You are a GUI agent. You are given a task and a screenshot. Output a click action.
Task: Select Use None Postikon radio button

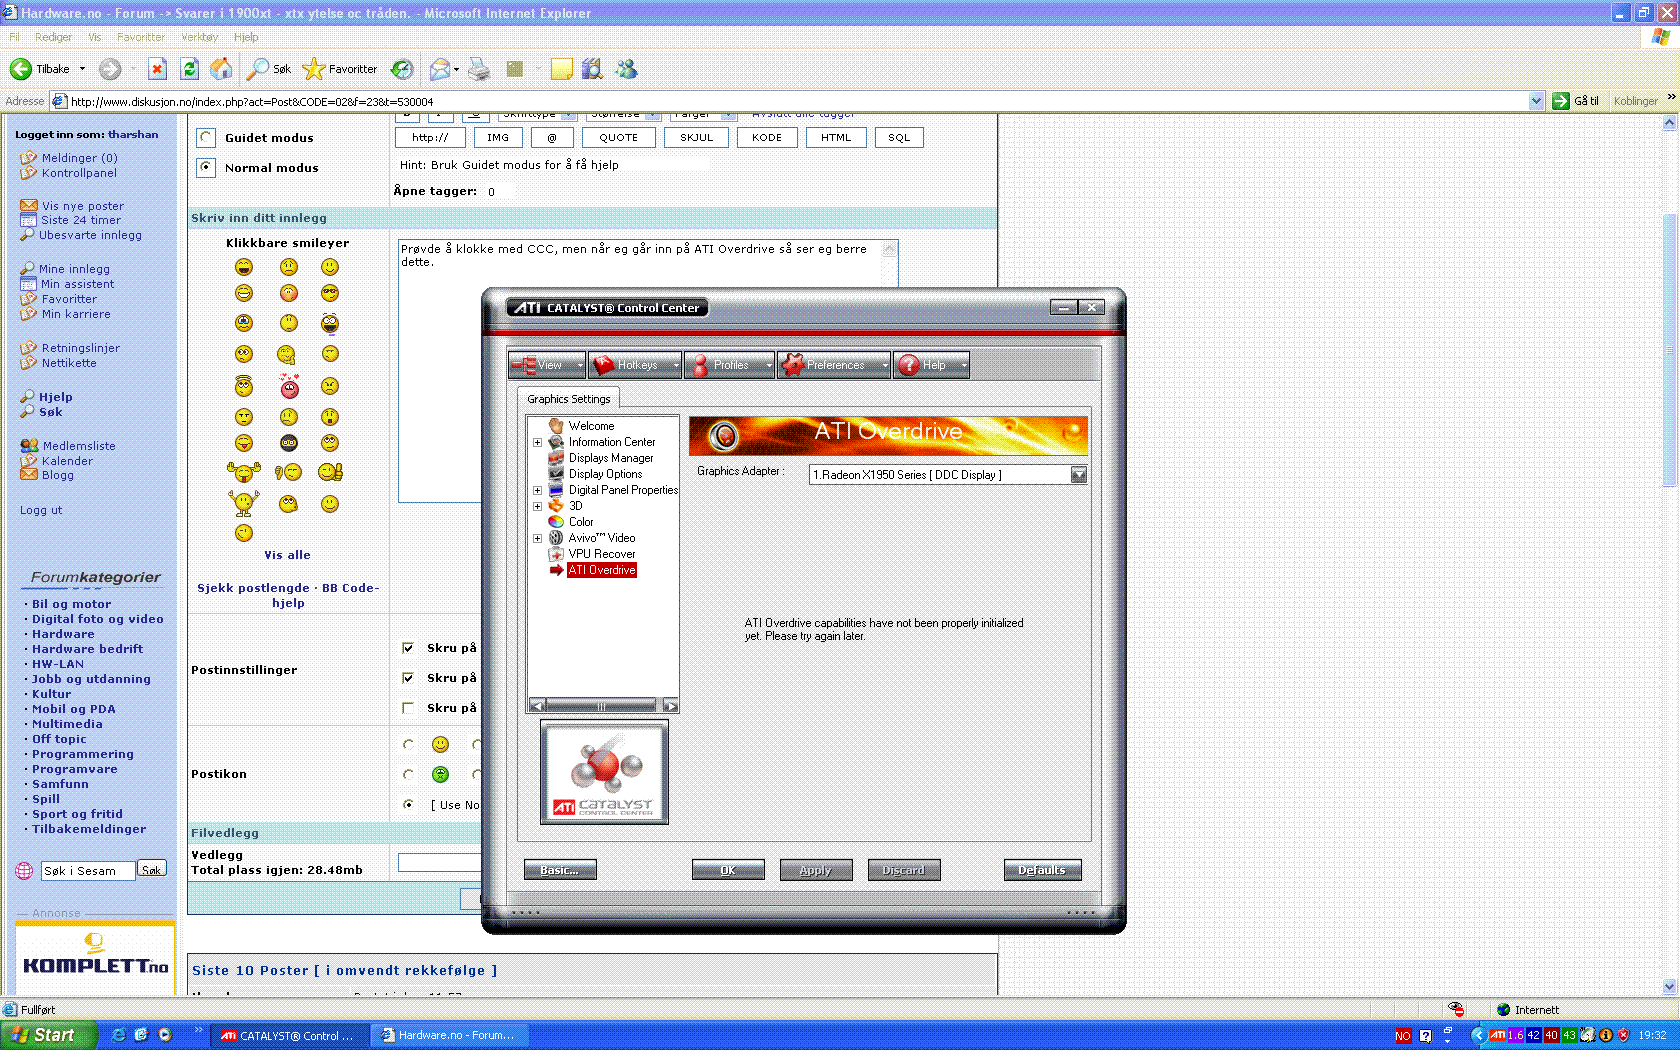(x=408, y=804)
